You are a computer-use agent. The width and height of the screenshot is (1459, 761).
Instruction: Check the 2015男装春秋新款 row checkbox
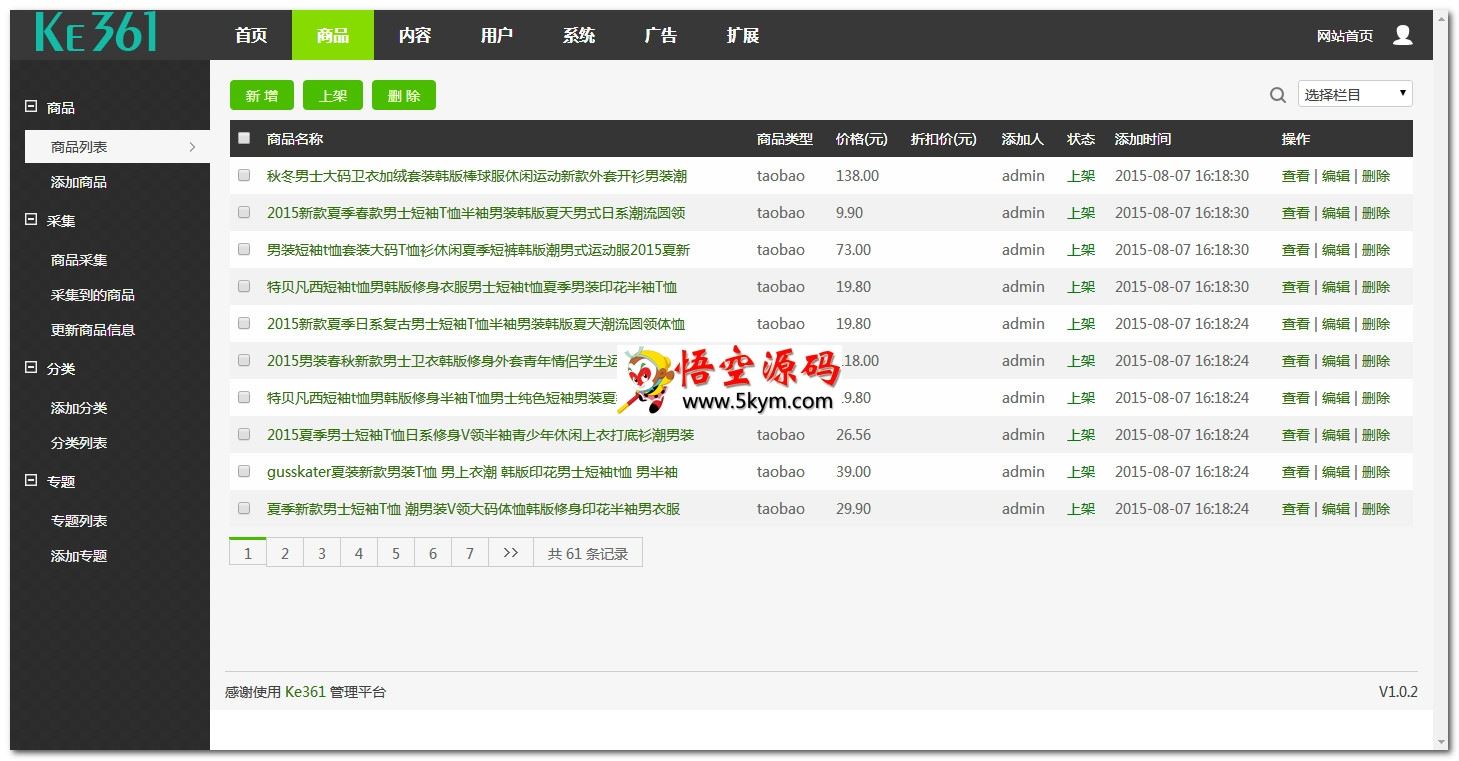click(x=244, y=360)
